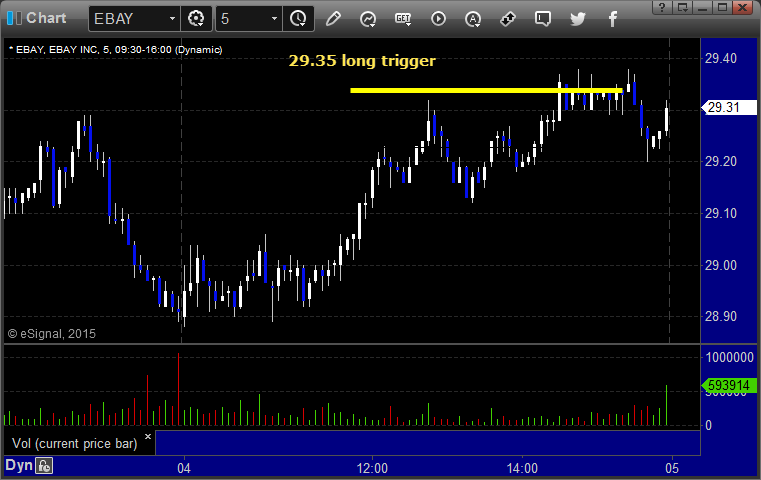Viewport: 761px width, 480px height.
Task: Click the grey window link indicator
Action: 18,18
